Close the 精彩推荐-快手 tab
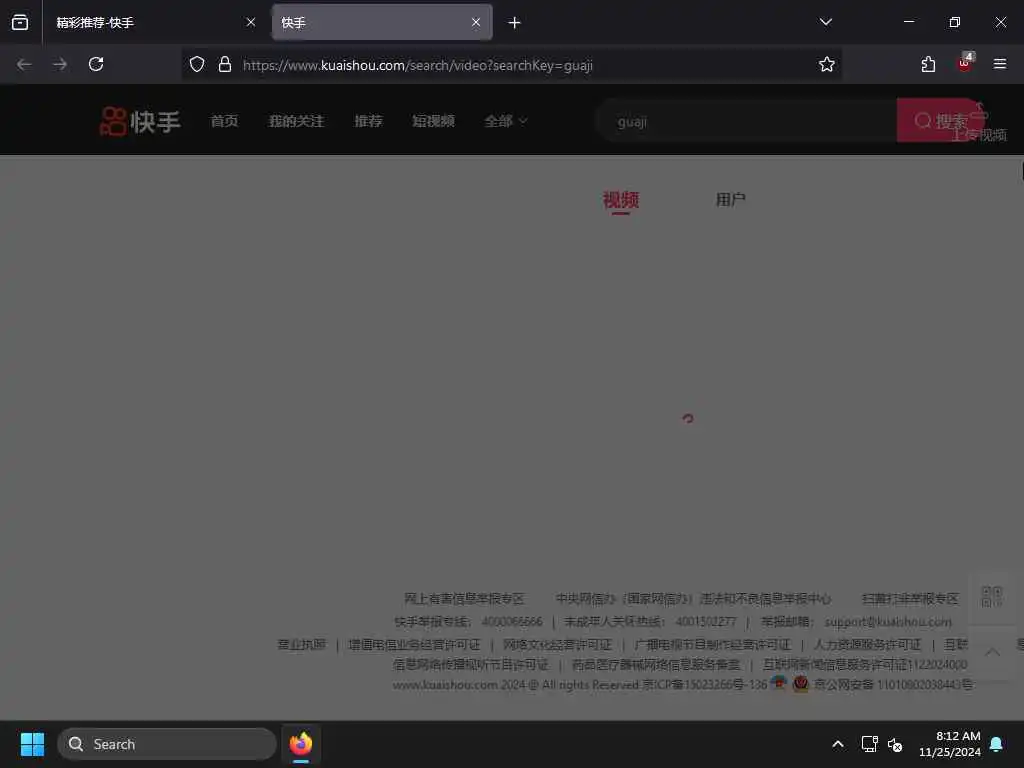 (x=251, y=23)
